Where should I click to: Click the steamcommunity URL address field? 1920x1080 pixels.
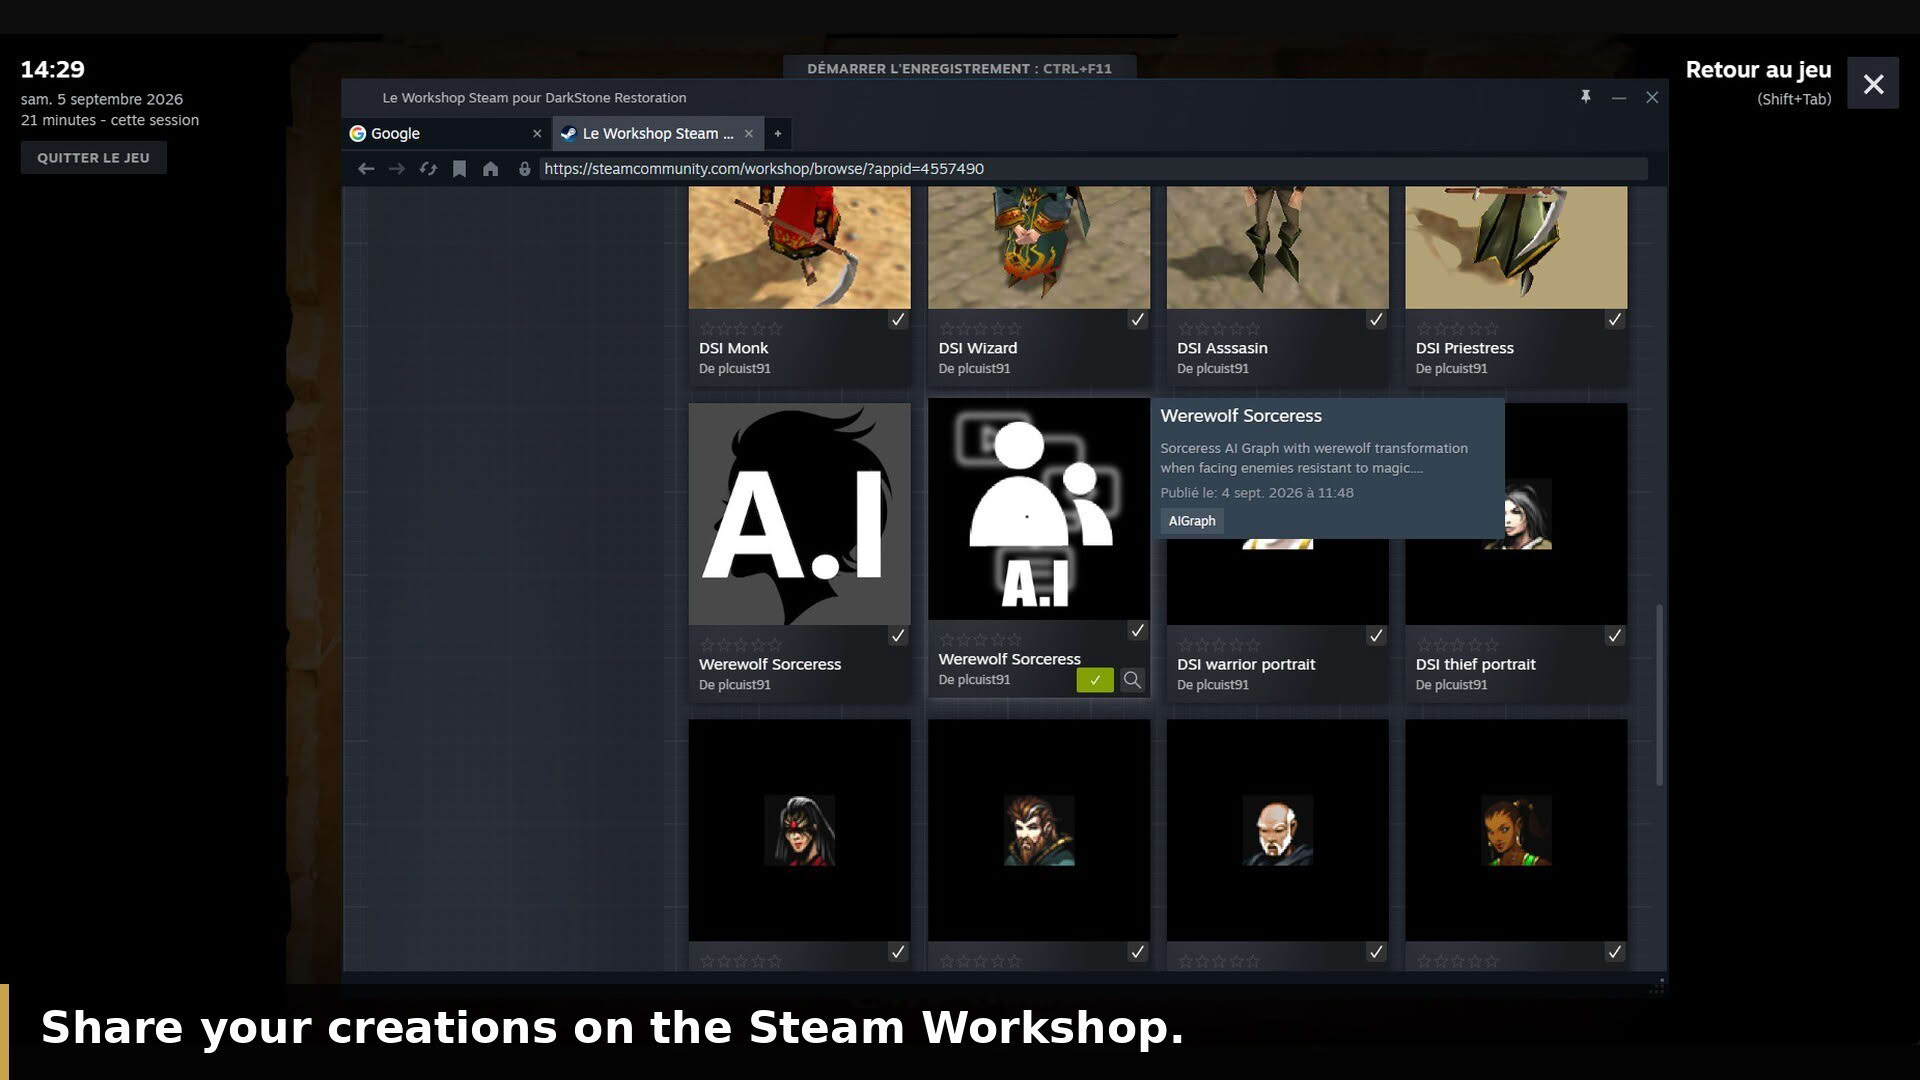coord(1093,169)
